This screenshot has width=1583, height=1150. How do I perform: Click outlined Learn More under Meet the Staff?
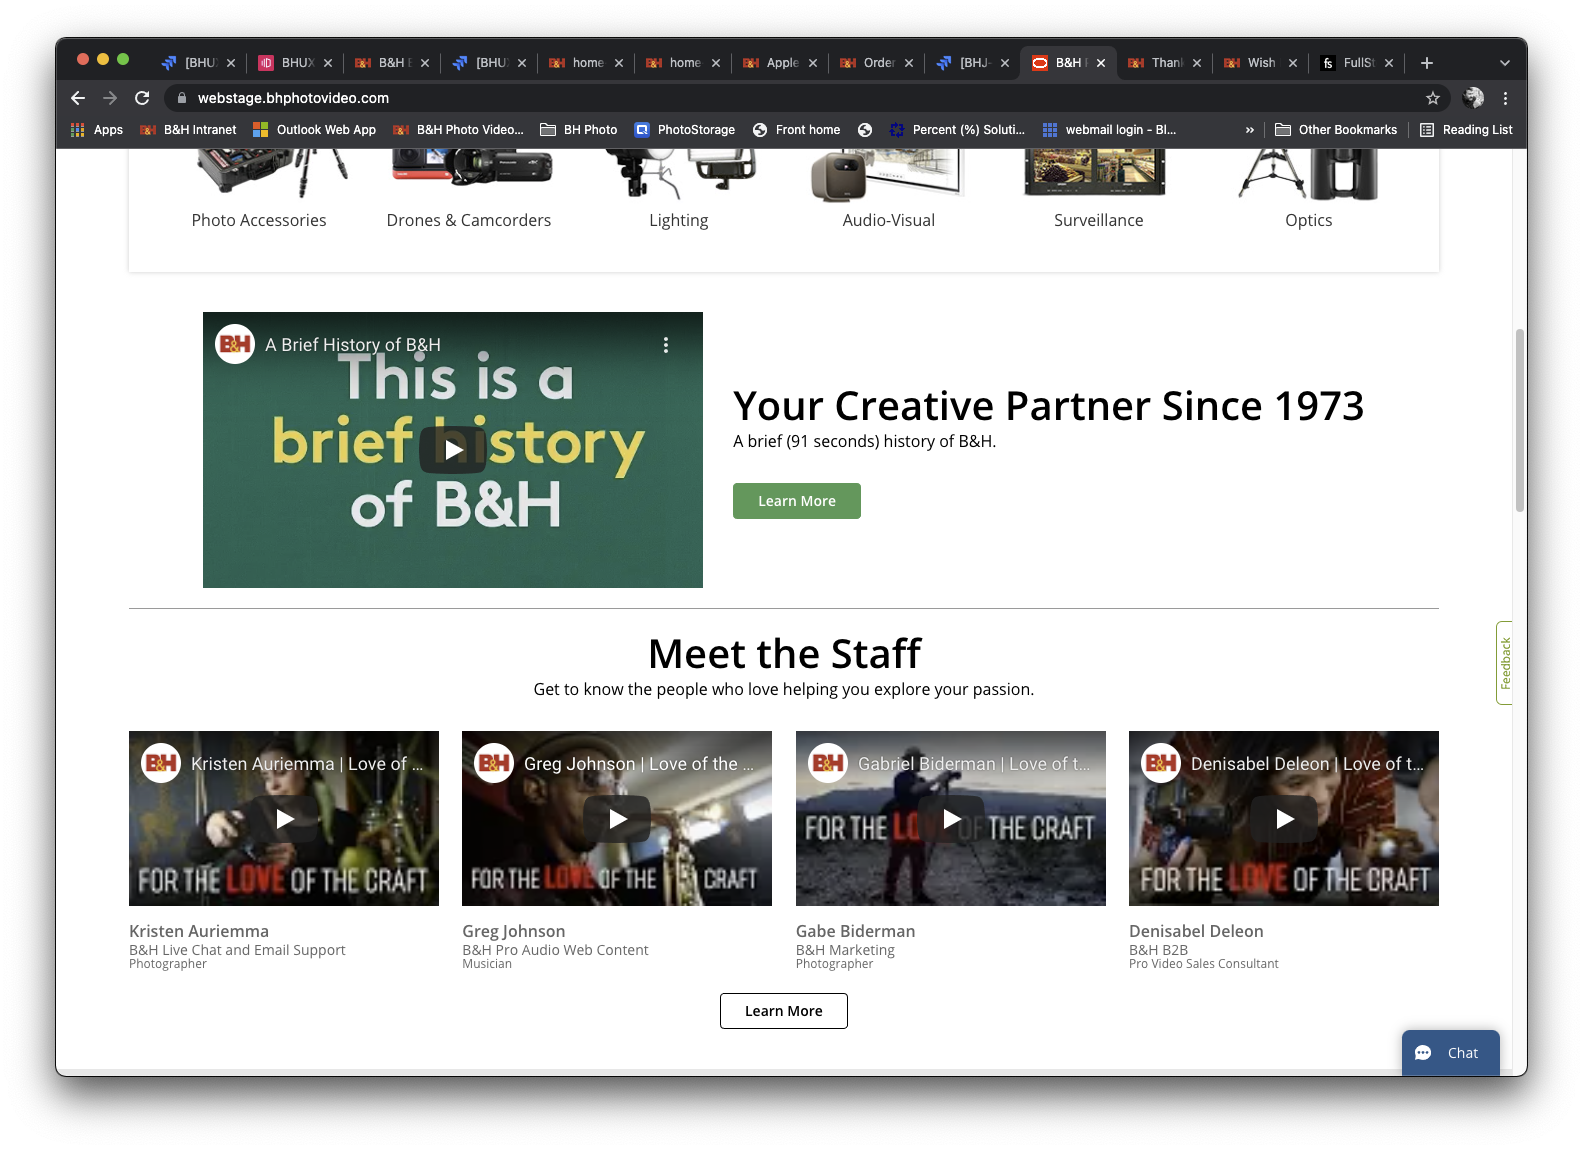pyautogui.click(x=784, y=1011)
